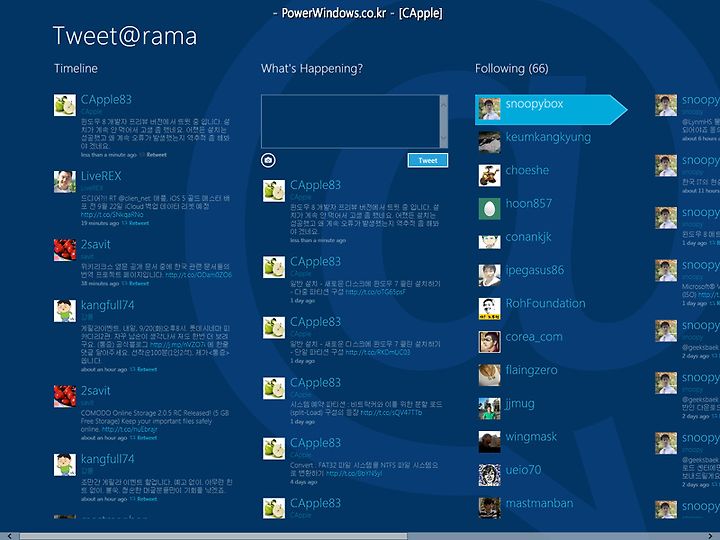This screenshot has width=720, height=540.
Task: Click CApple83's apple avatar atop Timeline
Action: pos(65,105)
